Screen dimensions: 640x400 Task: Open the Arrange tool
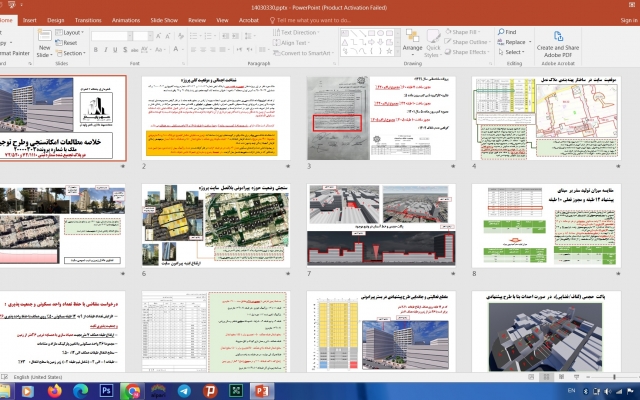[x=412, y=43]
